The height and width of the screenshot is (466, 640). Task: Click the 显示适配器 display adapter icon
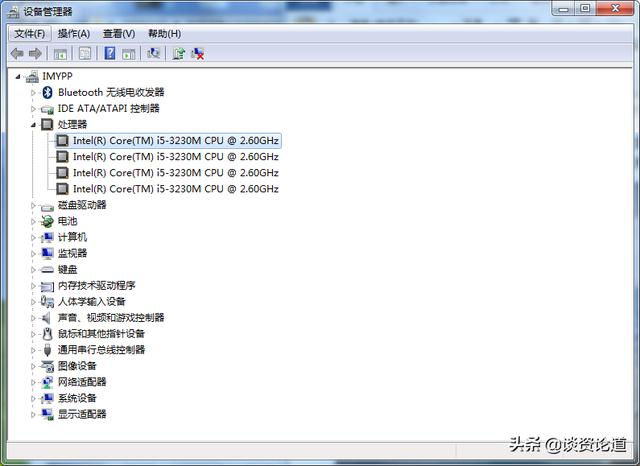[47, 415]
